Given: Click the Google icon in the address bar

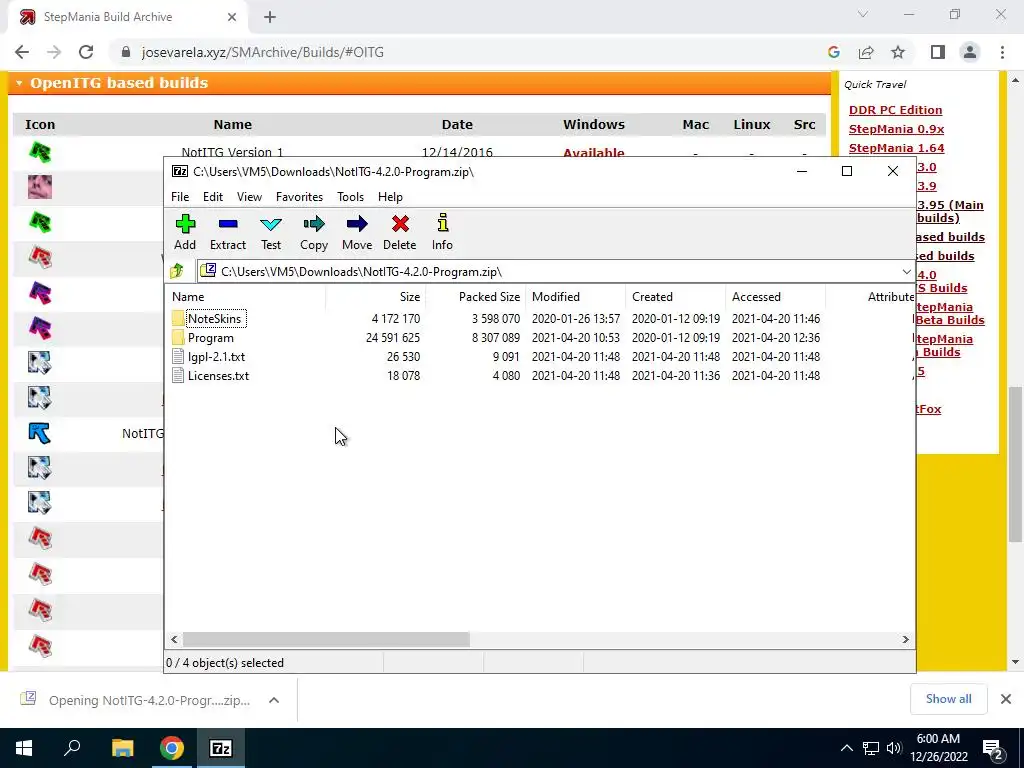Looking at the screenshot, I should click(x=833, y=52).
